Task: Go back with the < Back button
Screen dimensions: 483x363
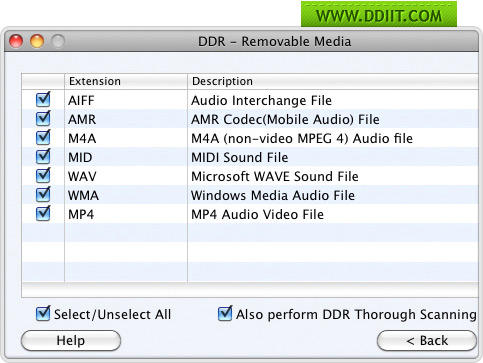Action: coord(427,341)
